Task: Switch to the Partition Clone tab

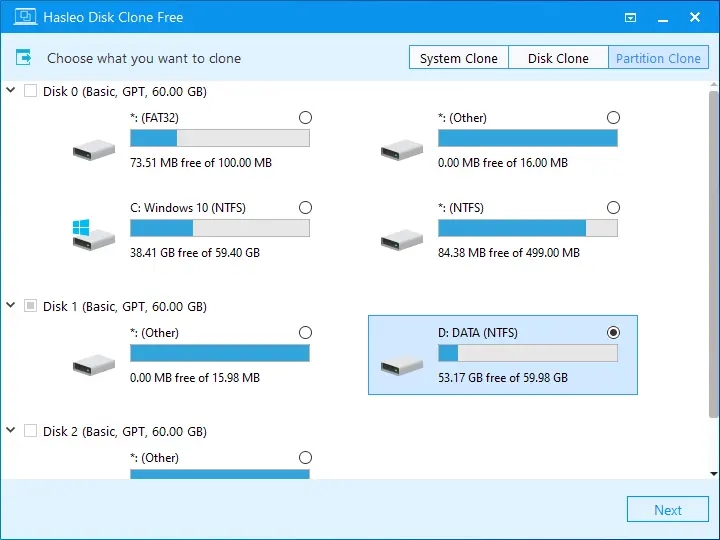Action: click(x=658, y=57)
